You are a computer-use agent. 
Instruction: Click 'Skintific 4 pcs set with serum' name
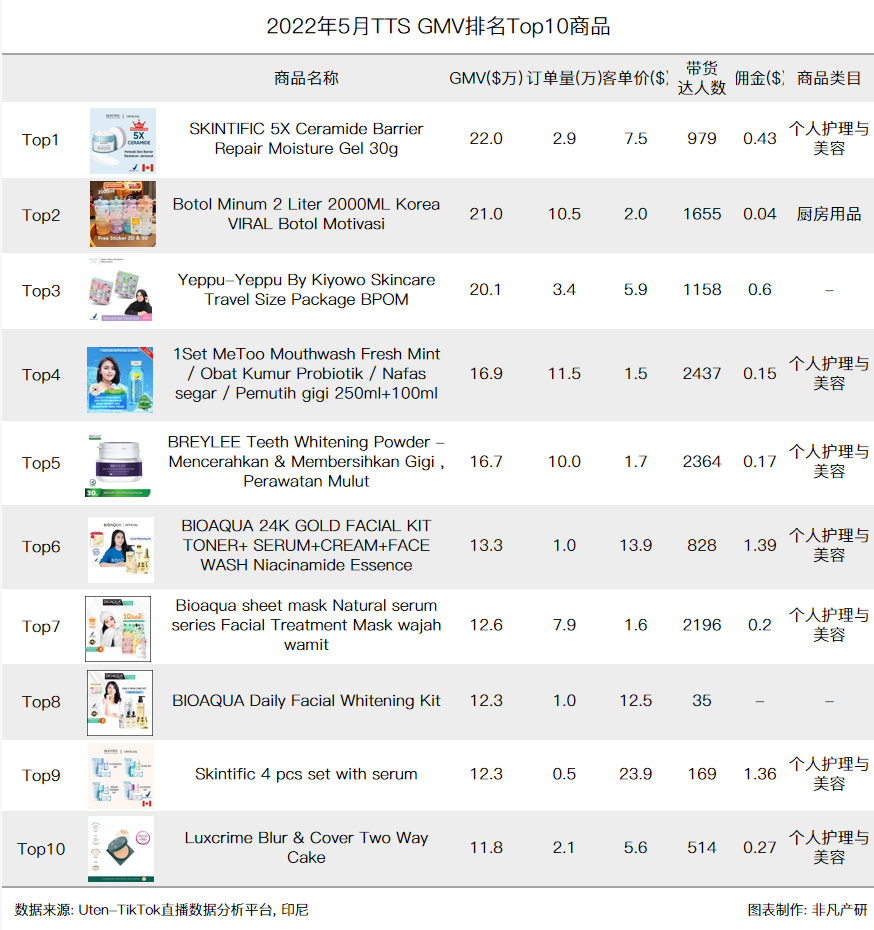point(306,774)
